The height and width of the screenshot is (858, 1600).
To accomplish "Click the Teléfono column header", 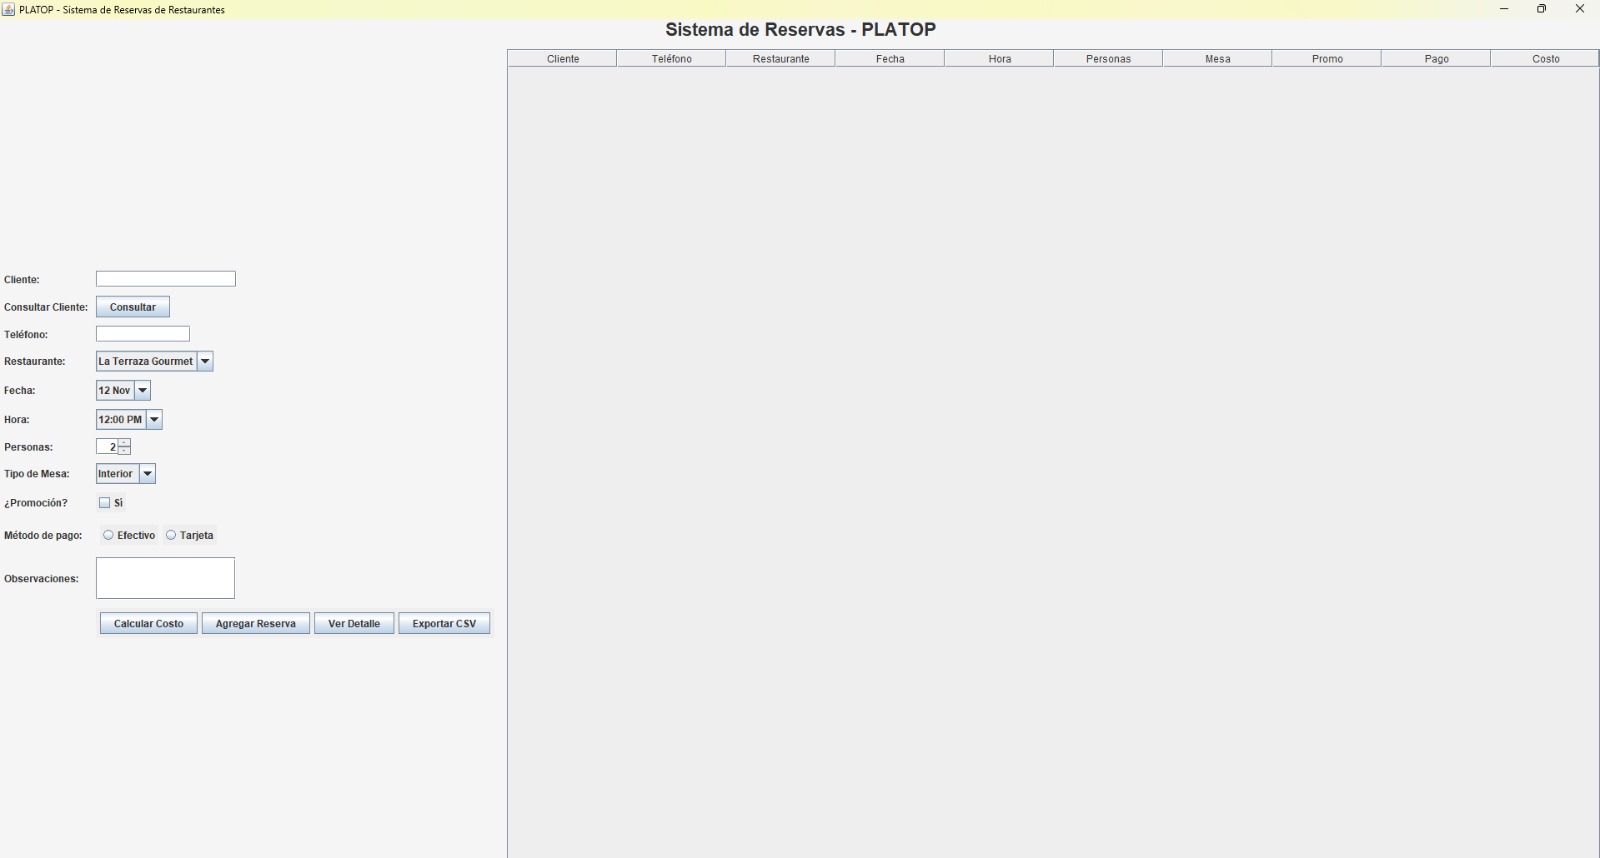I will [672, 59].
